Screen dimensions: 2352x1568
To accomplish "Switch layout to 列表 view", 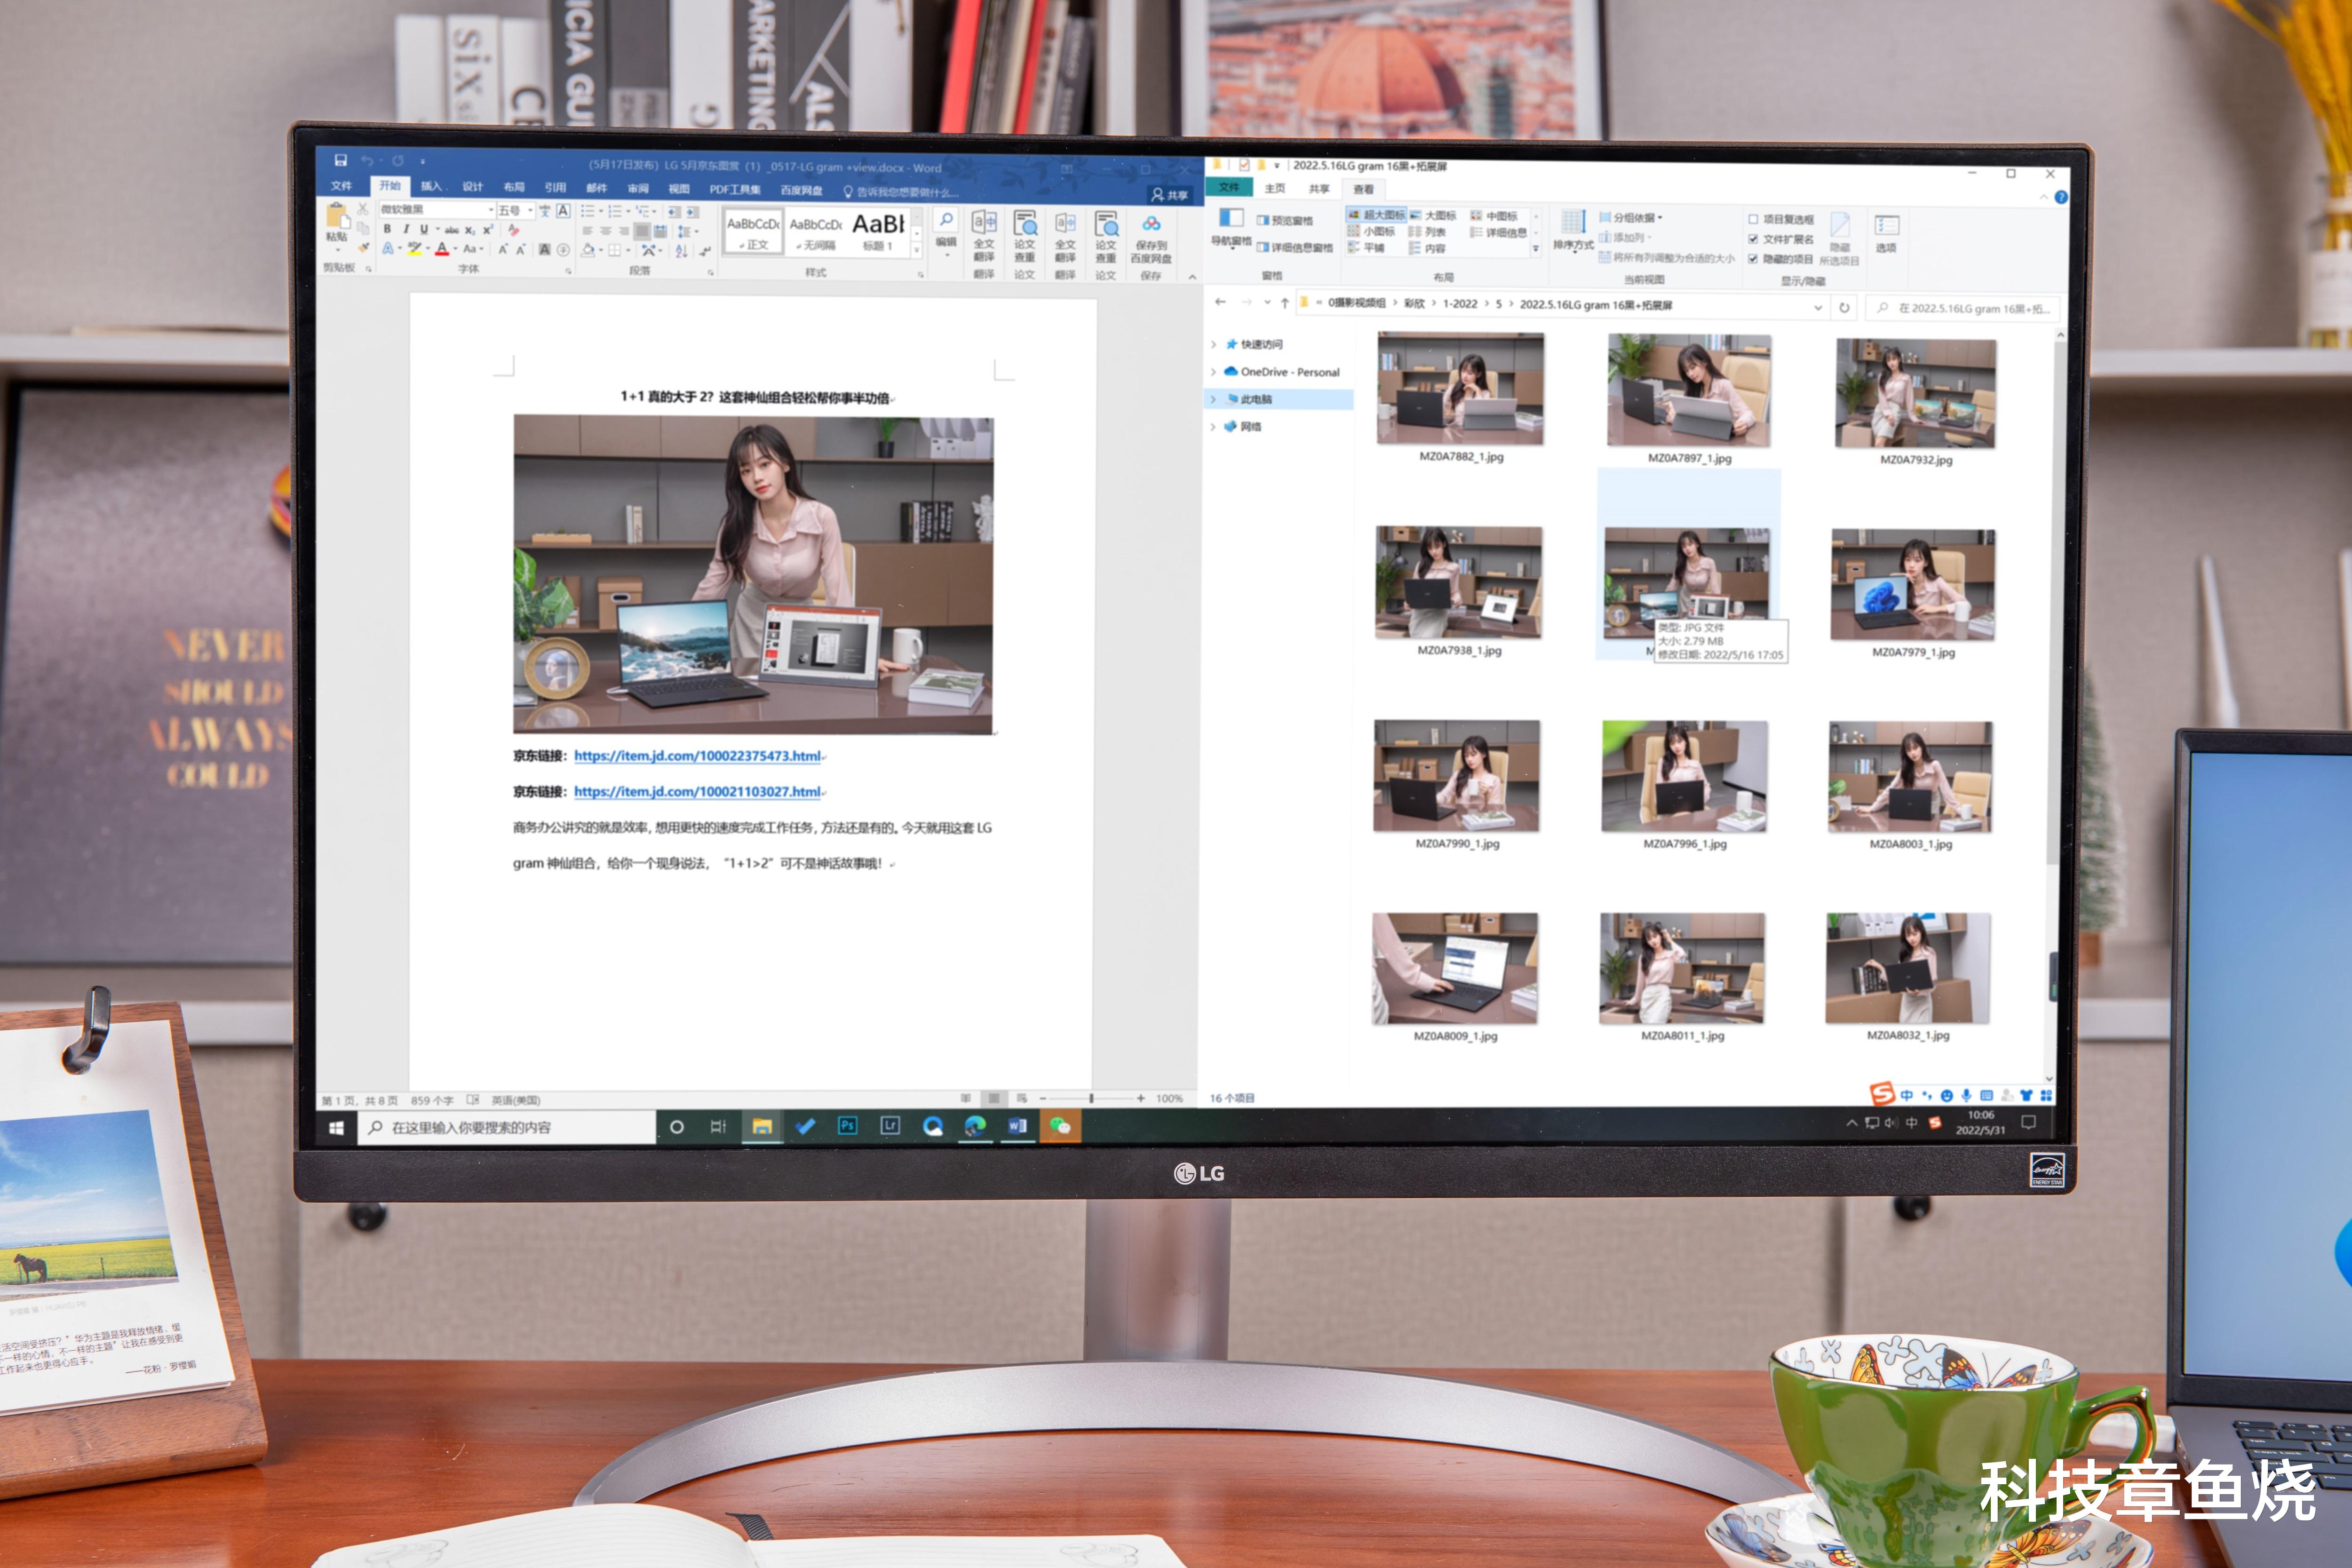I will 1427,232.
